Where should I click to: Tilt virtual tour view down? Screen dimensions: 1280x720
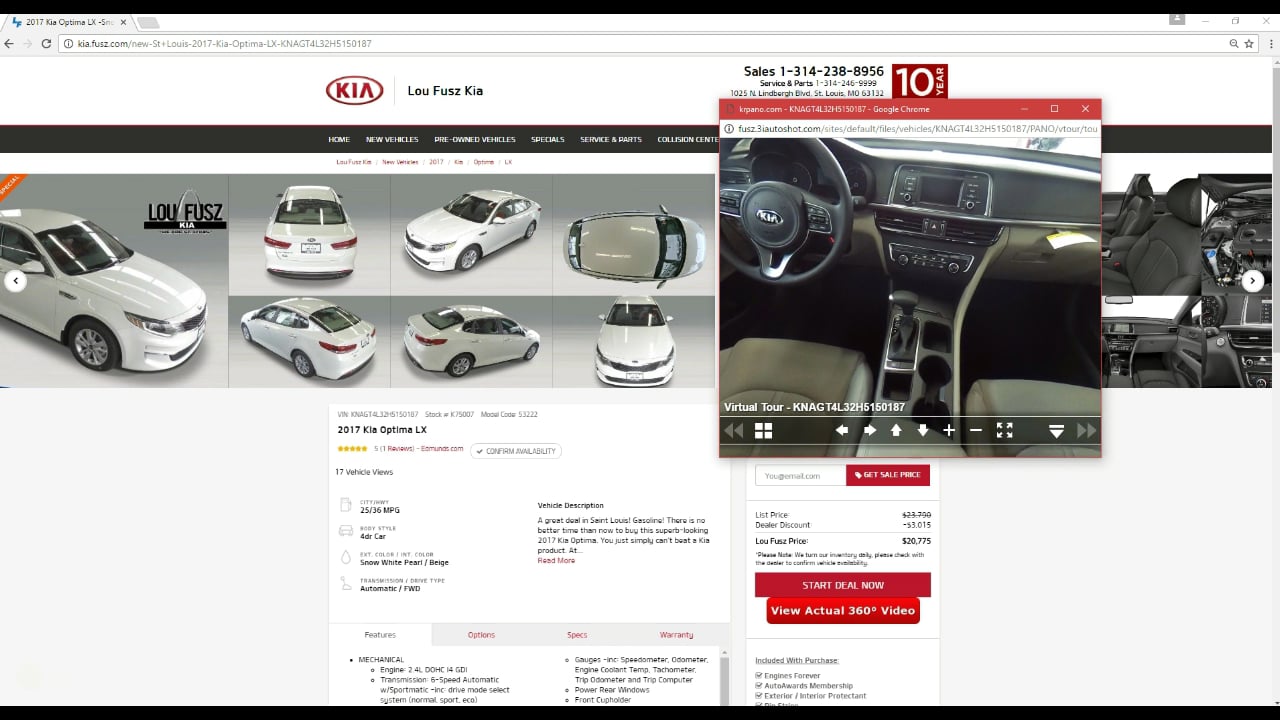(922, 430)
